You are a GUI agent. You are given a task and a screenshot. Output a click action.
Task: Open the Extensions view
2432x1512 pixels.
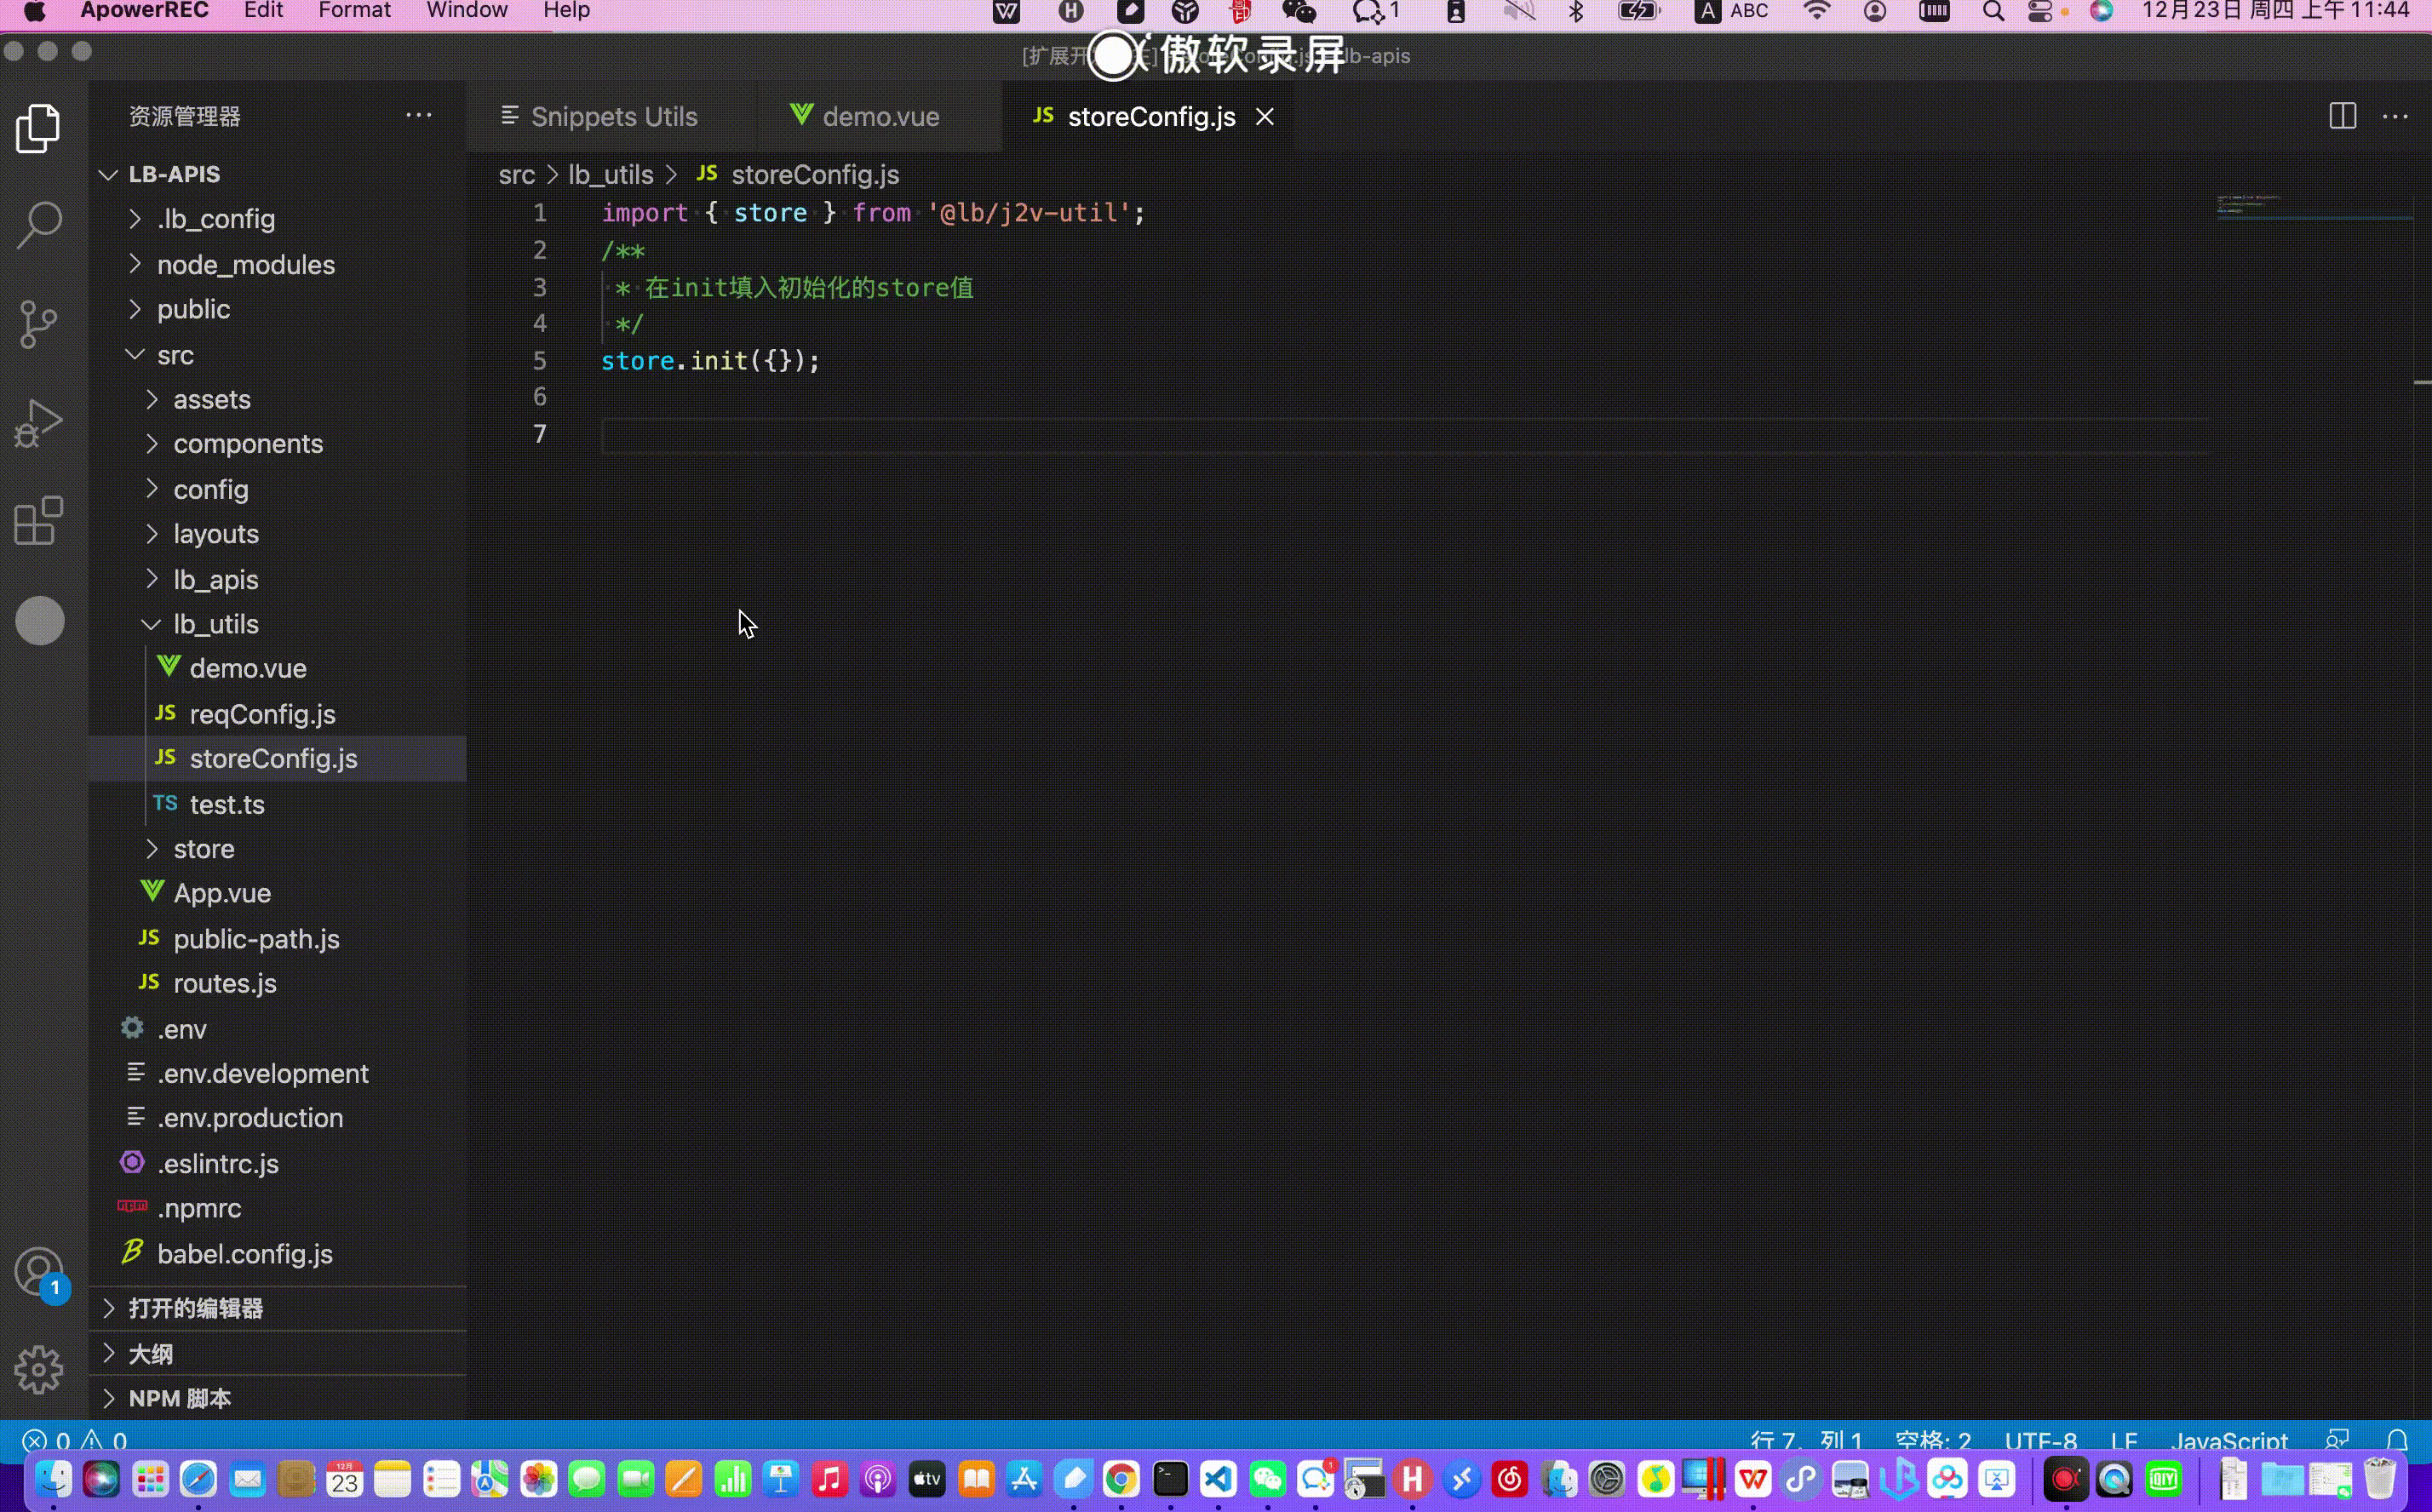[39, 520]
